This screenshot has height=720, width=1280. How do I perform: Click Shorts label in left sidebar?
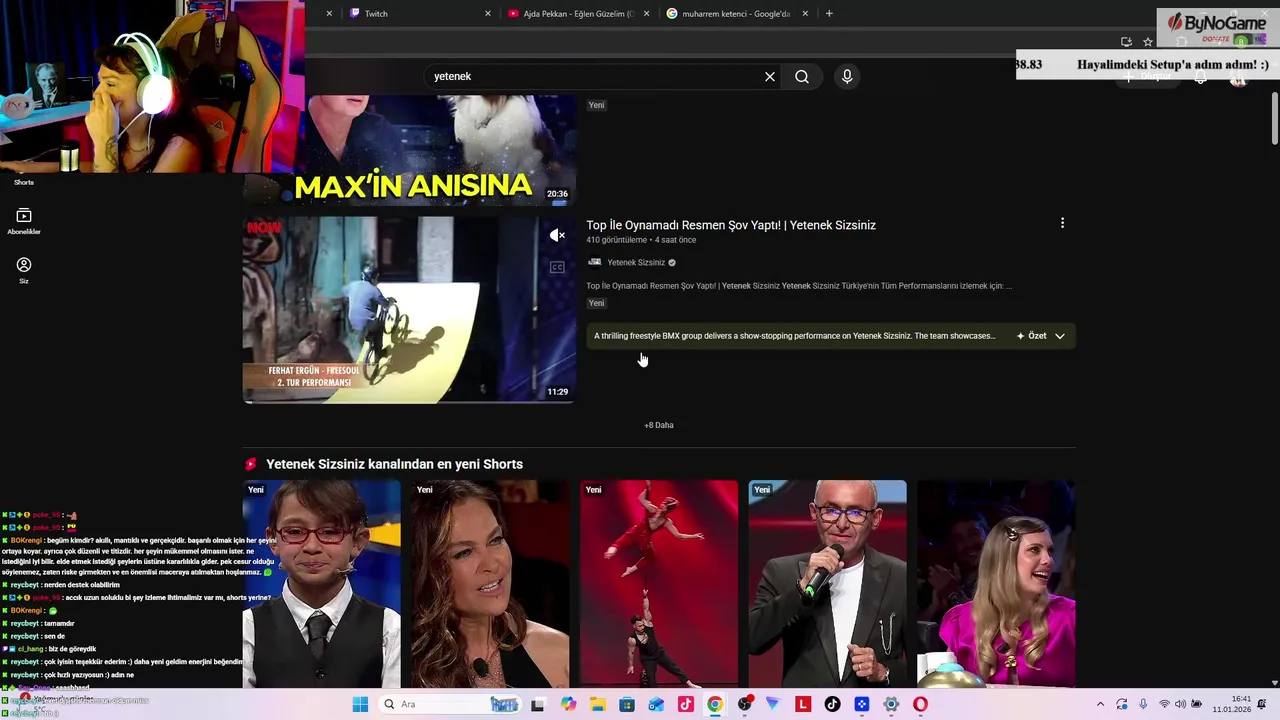(24, 182)
